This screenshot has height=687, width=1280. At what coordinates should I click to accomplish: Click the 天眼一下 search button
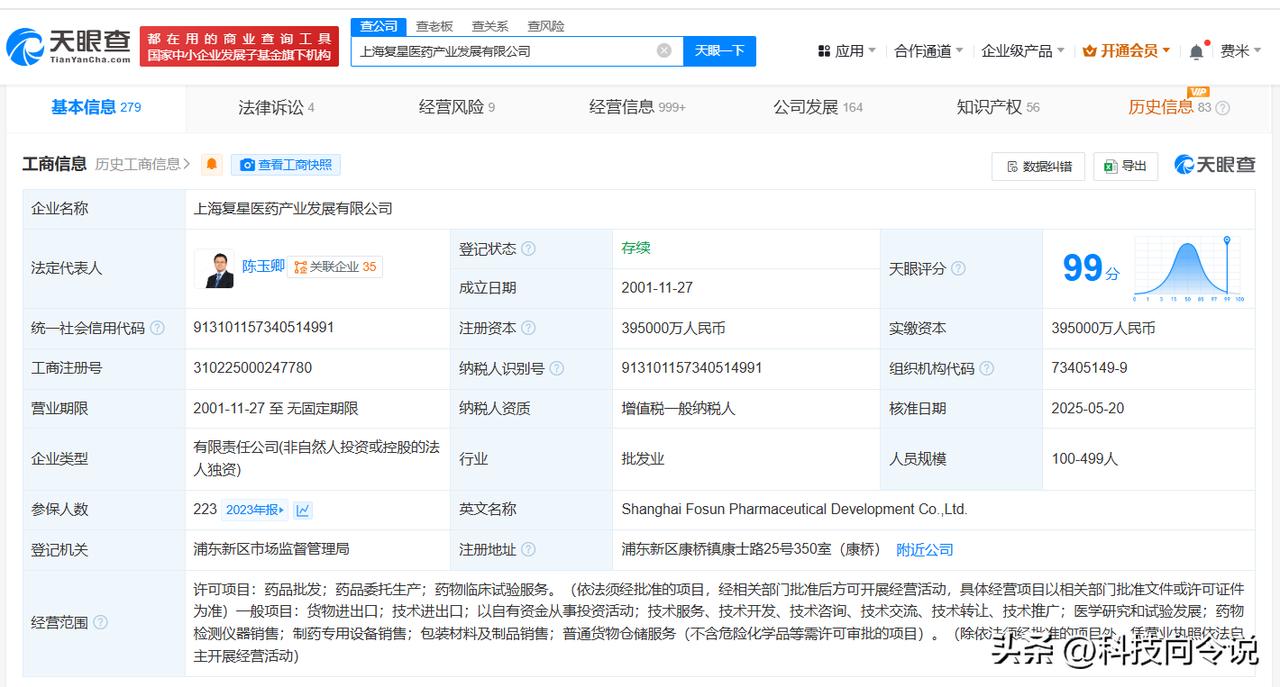(x=719, y=51)
